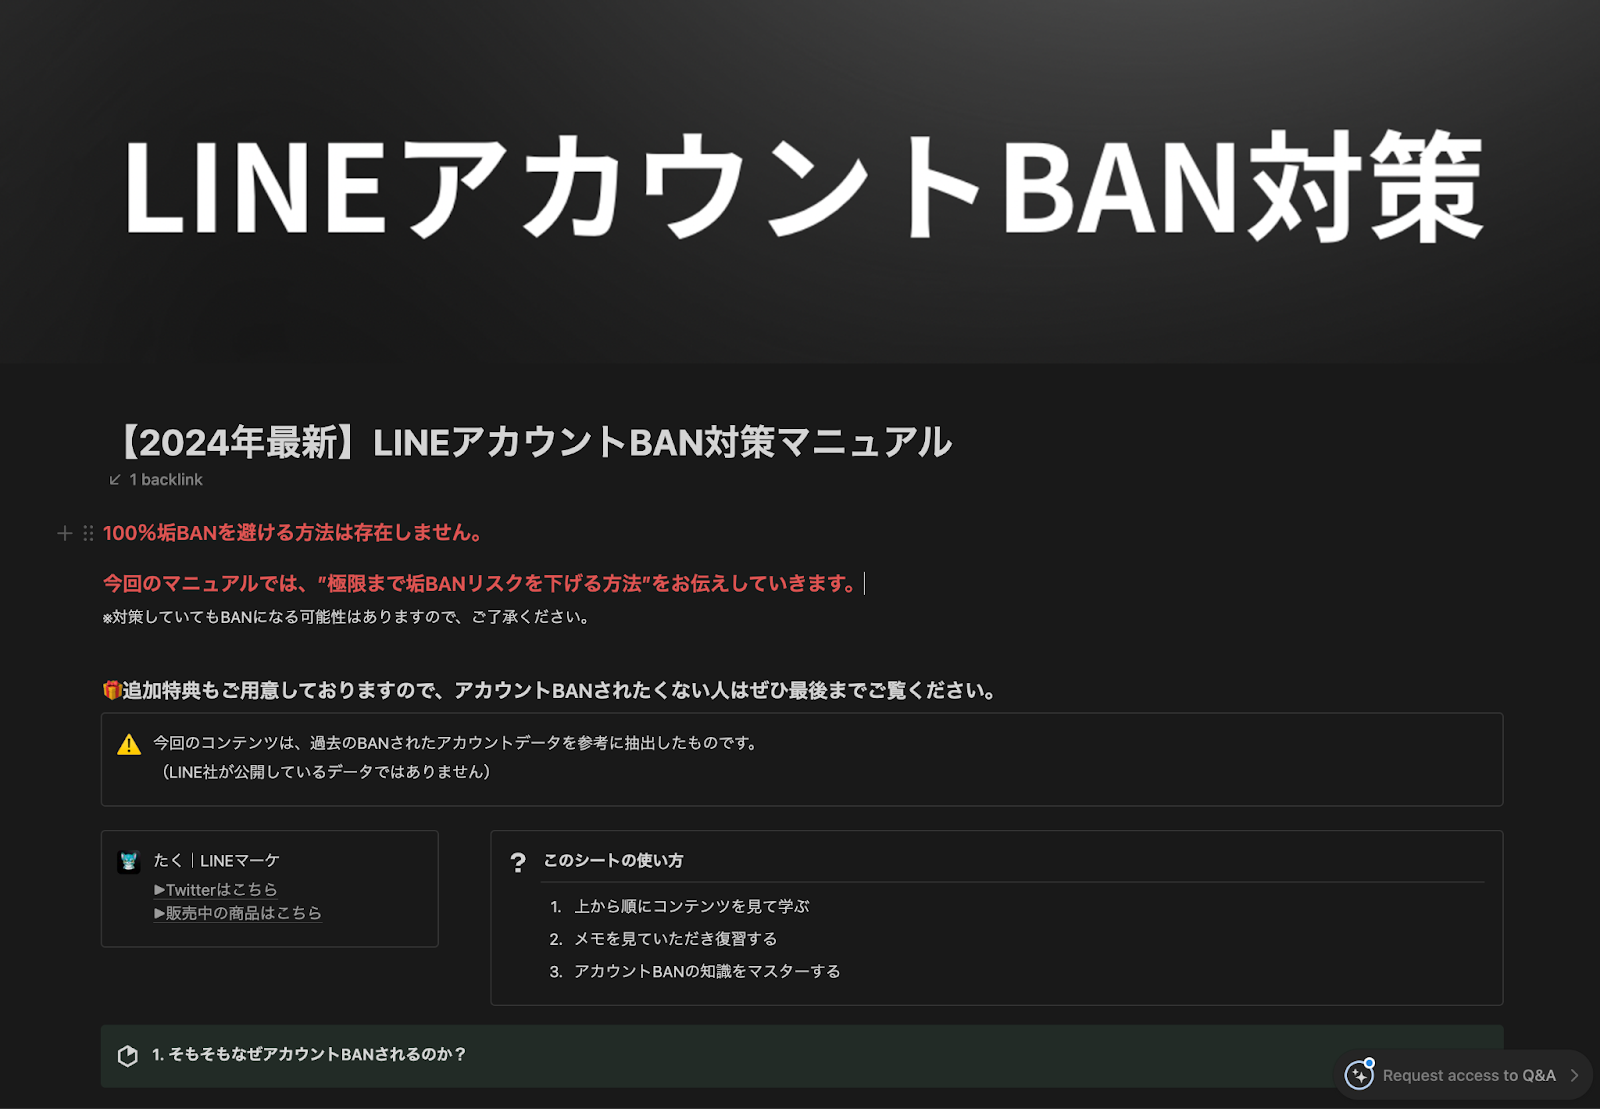Click the heading このシートの使い方
The width and height of the screenshot is (1600, 1109).
pos(613,860)
